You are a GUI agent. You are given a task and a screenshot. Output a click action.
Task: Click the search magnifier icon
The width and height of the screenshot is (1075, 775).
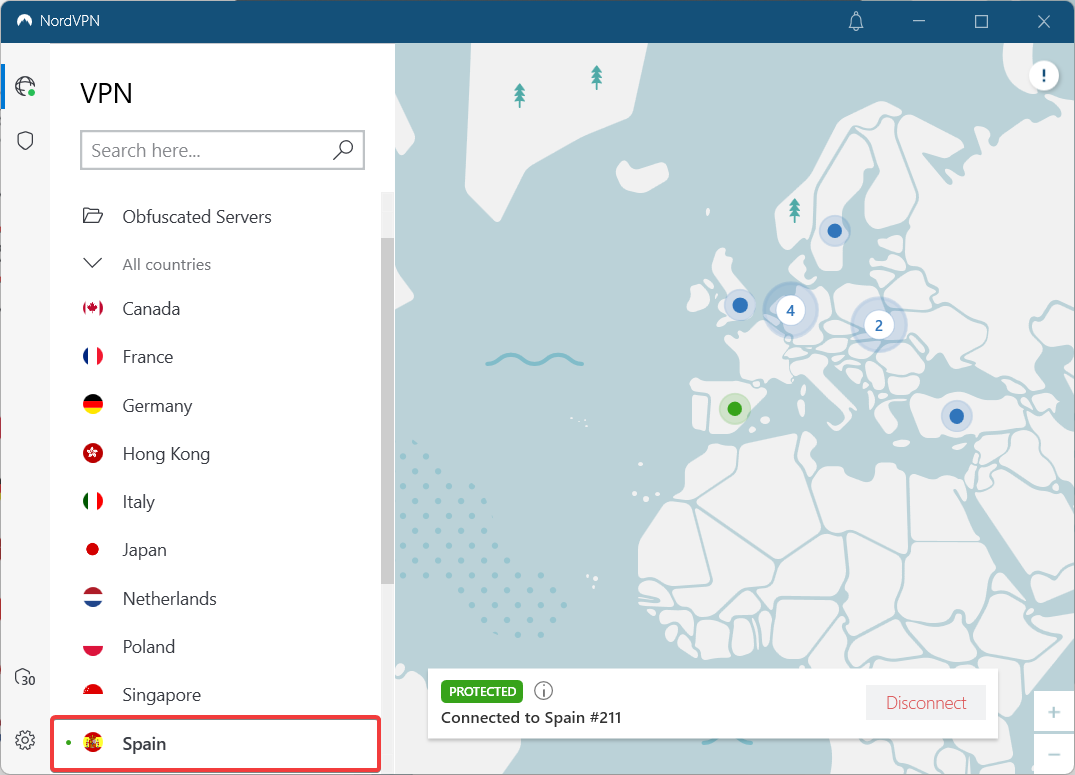(343, 150)
